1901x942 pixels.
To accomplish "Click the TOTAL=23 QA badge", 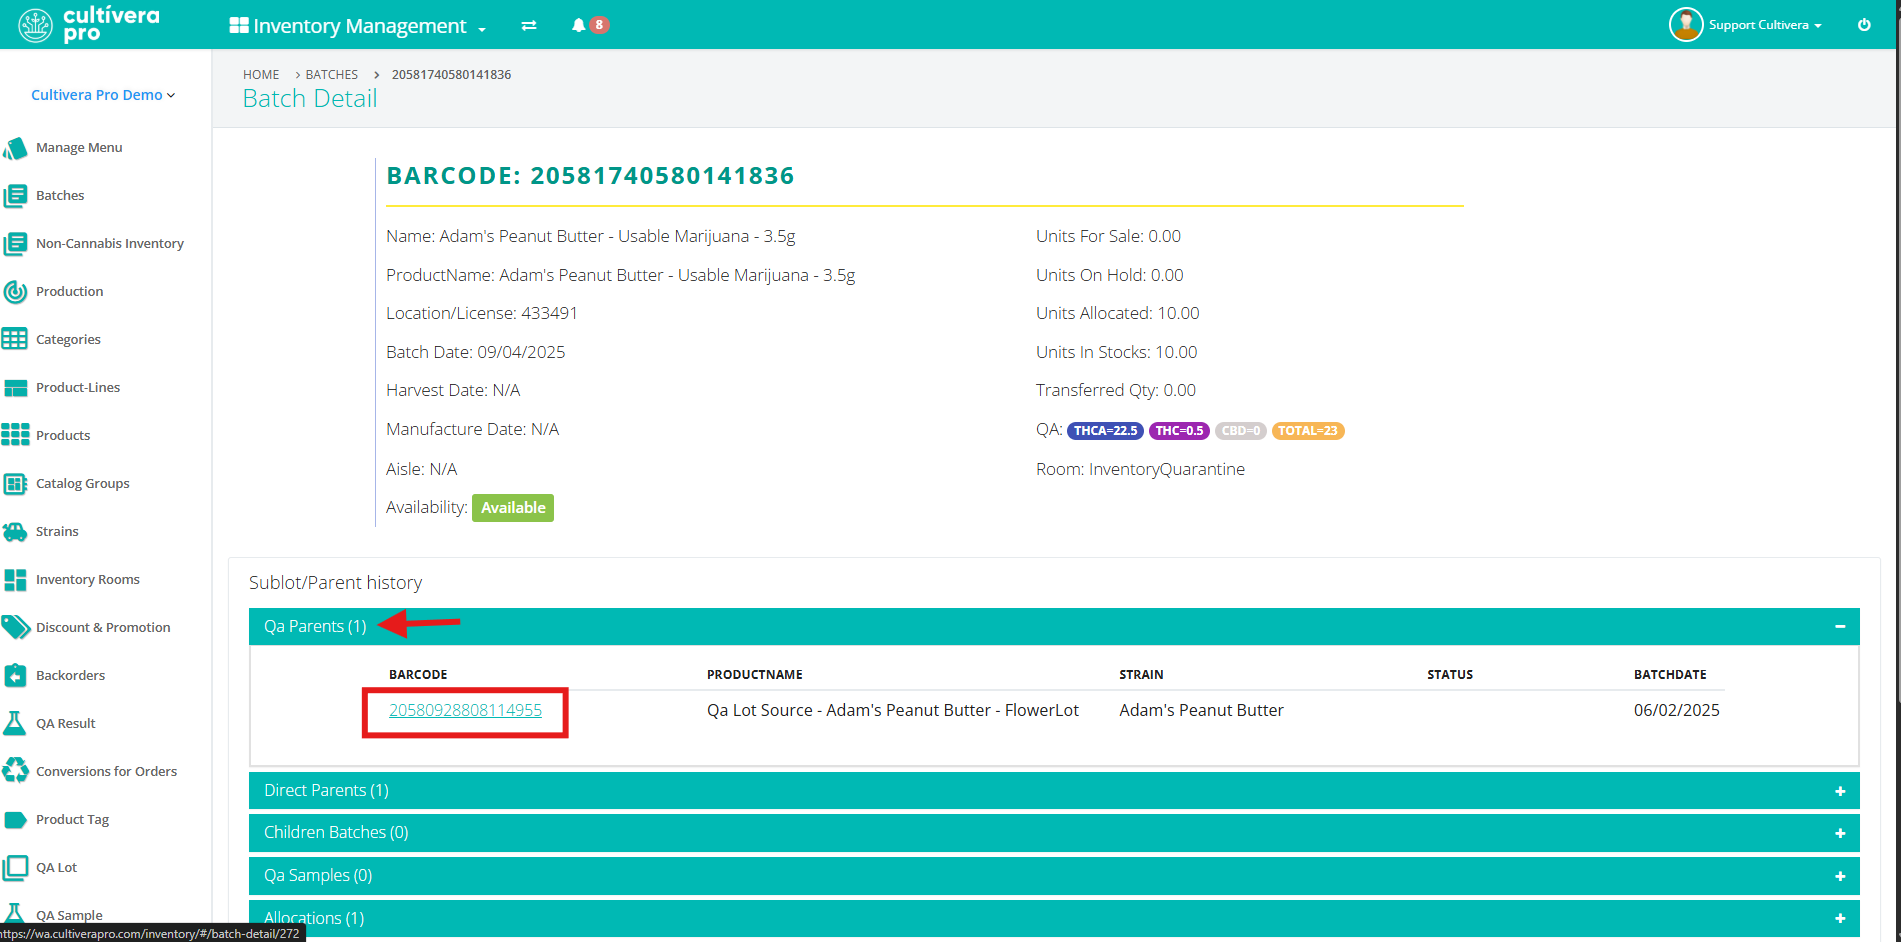I will (1308, 431).
